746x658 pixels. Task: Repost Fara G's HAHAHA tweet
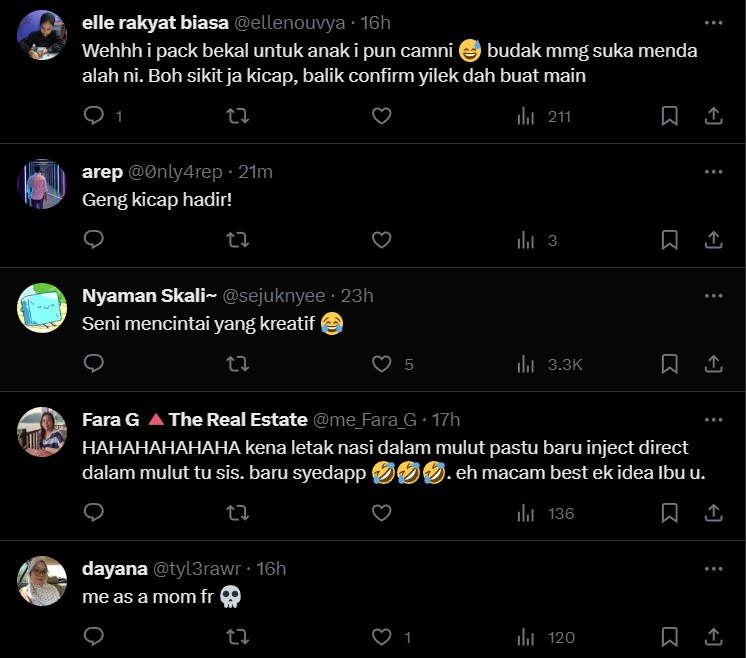(x=238, y=513)
